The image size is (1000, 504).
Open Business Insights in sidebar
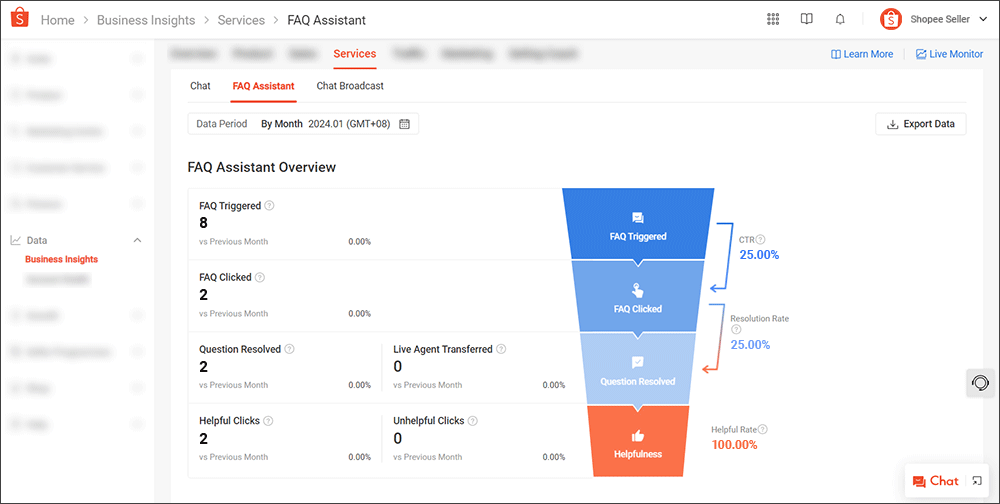pyautogui.click(x=61, y=259)
